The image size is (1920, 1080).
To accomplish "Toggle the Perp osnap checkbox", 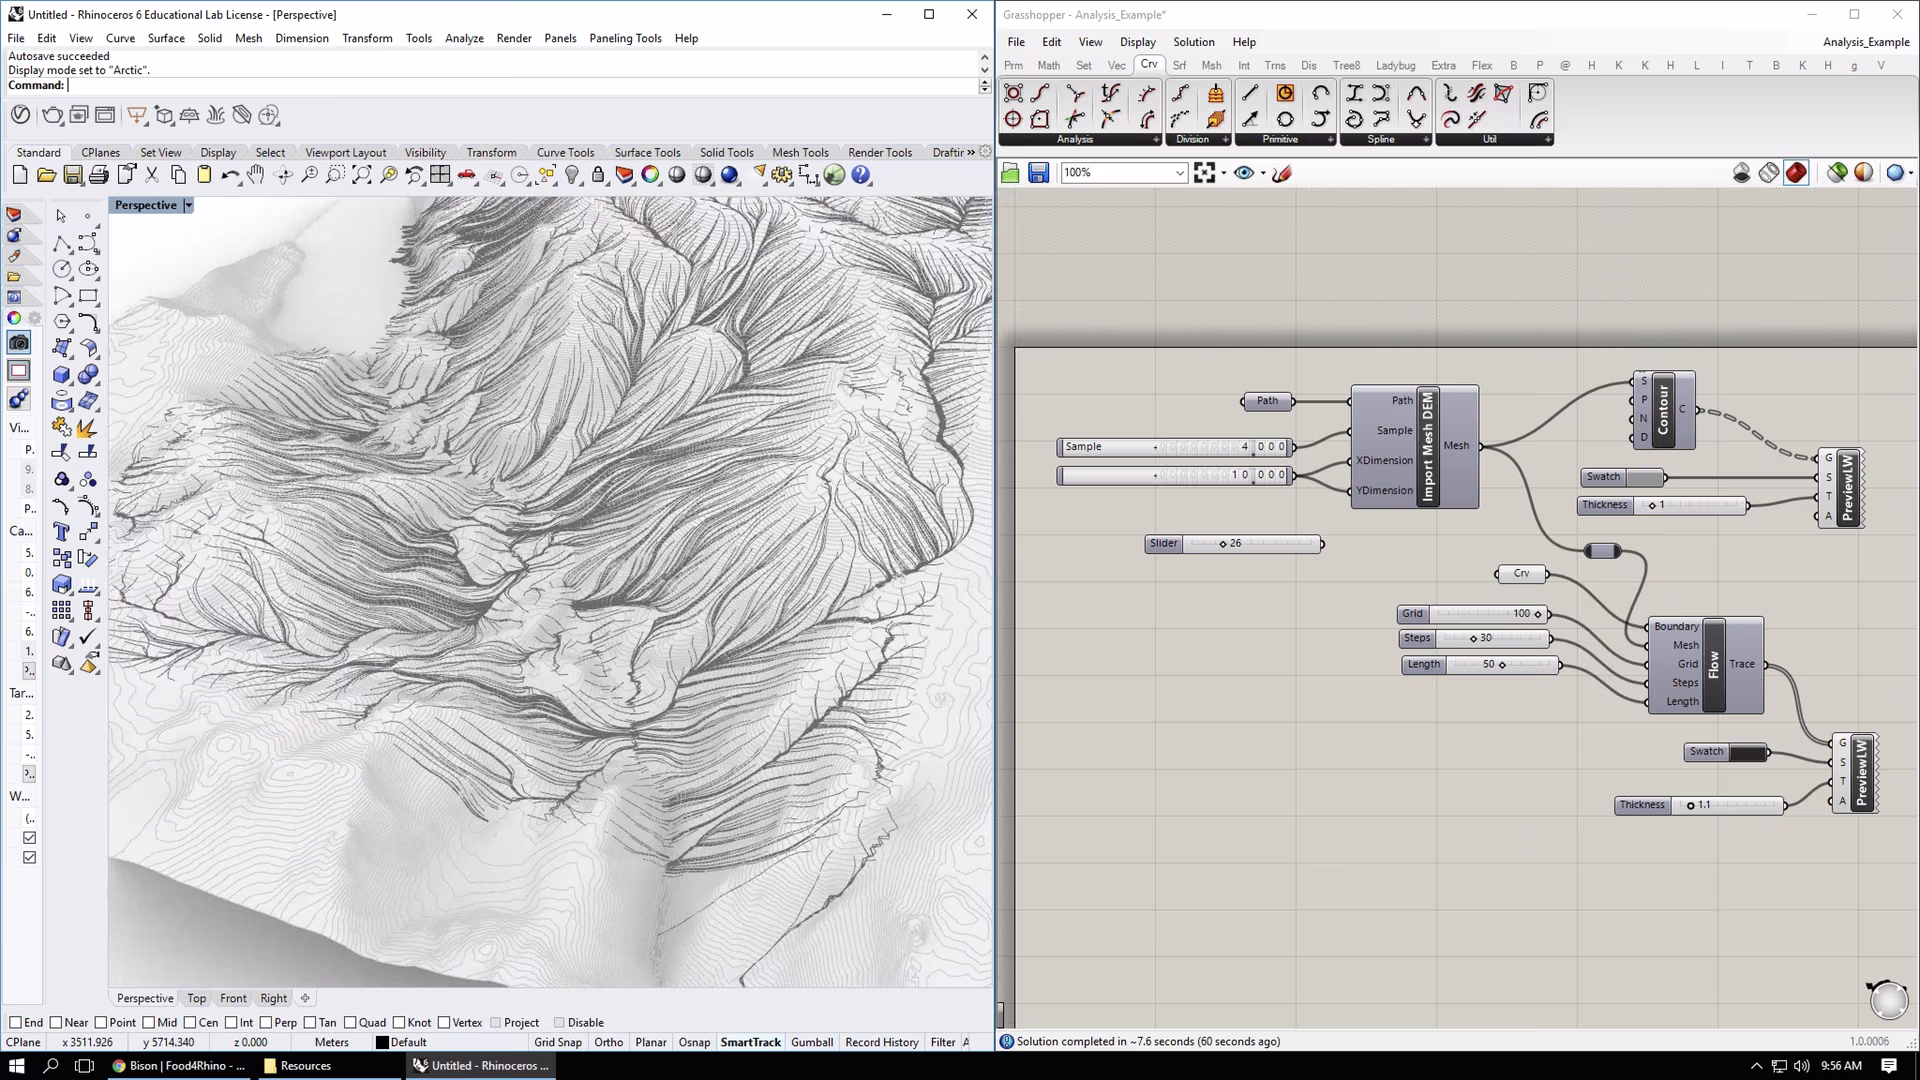I will 265,1022.
